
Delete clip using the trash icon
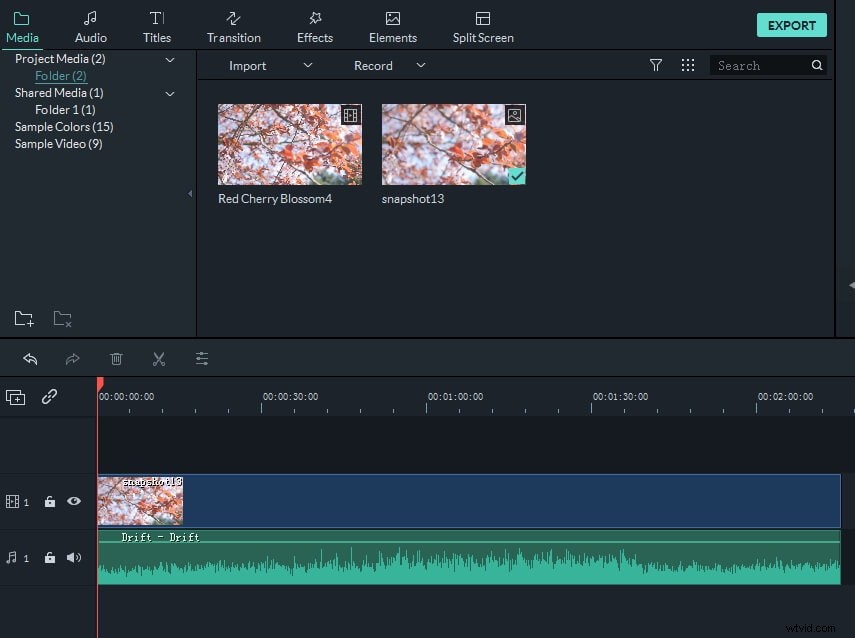point(116,358)
